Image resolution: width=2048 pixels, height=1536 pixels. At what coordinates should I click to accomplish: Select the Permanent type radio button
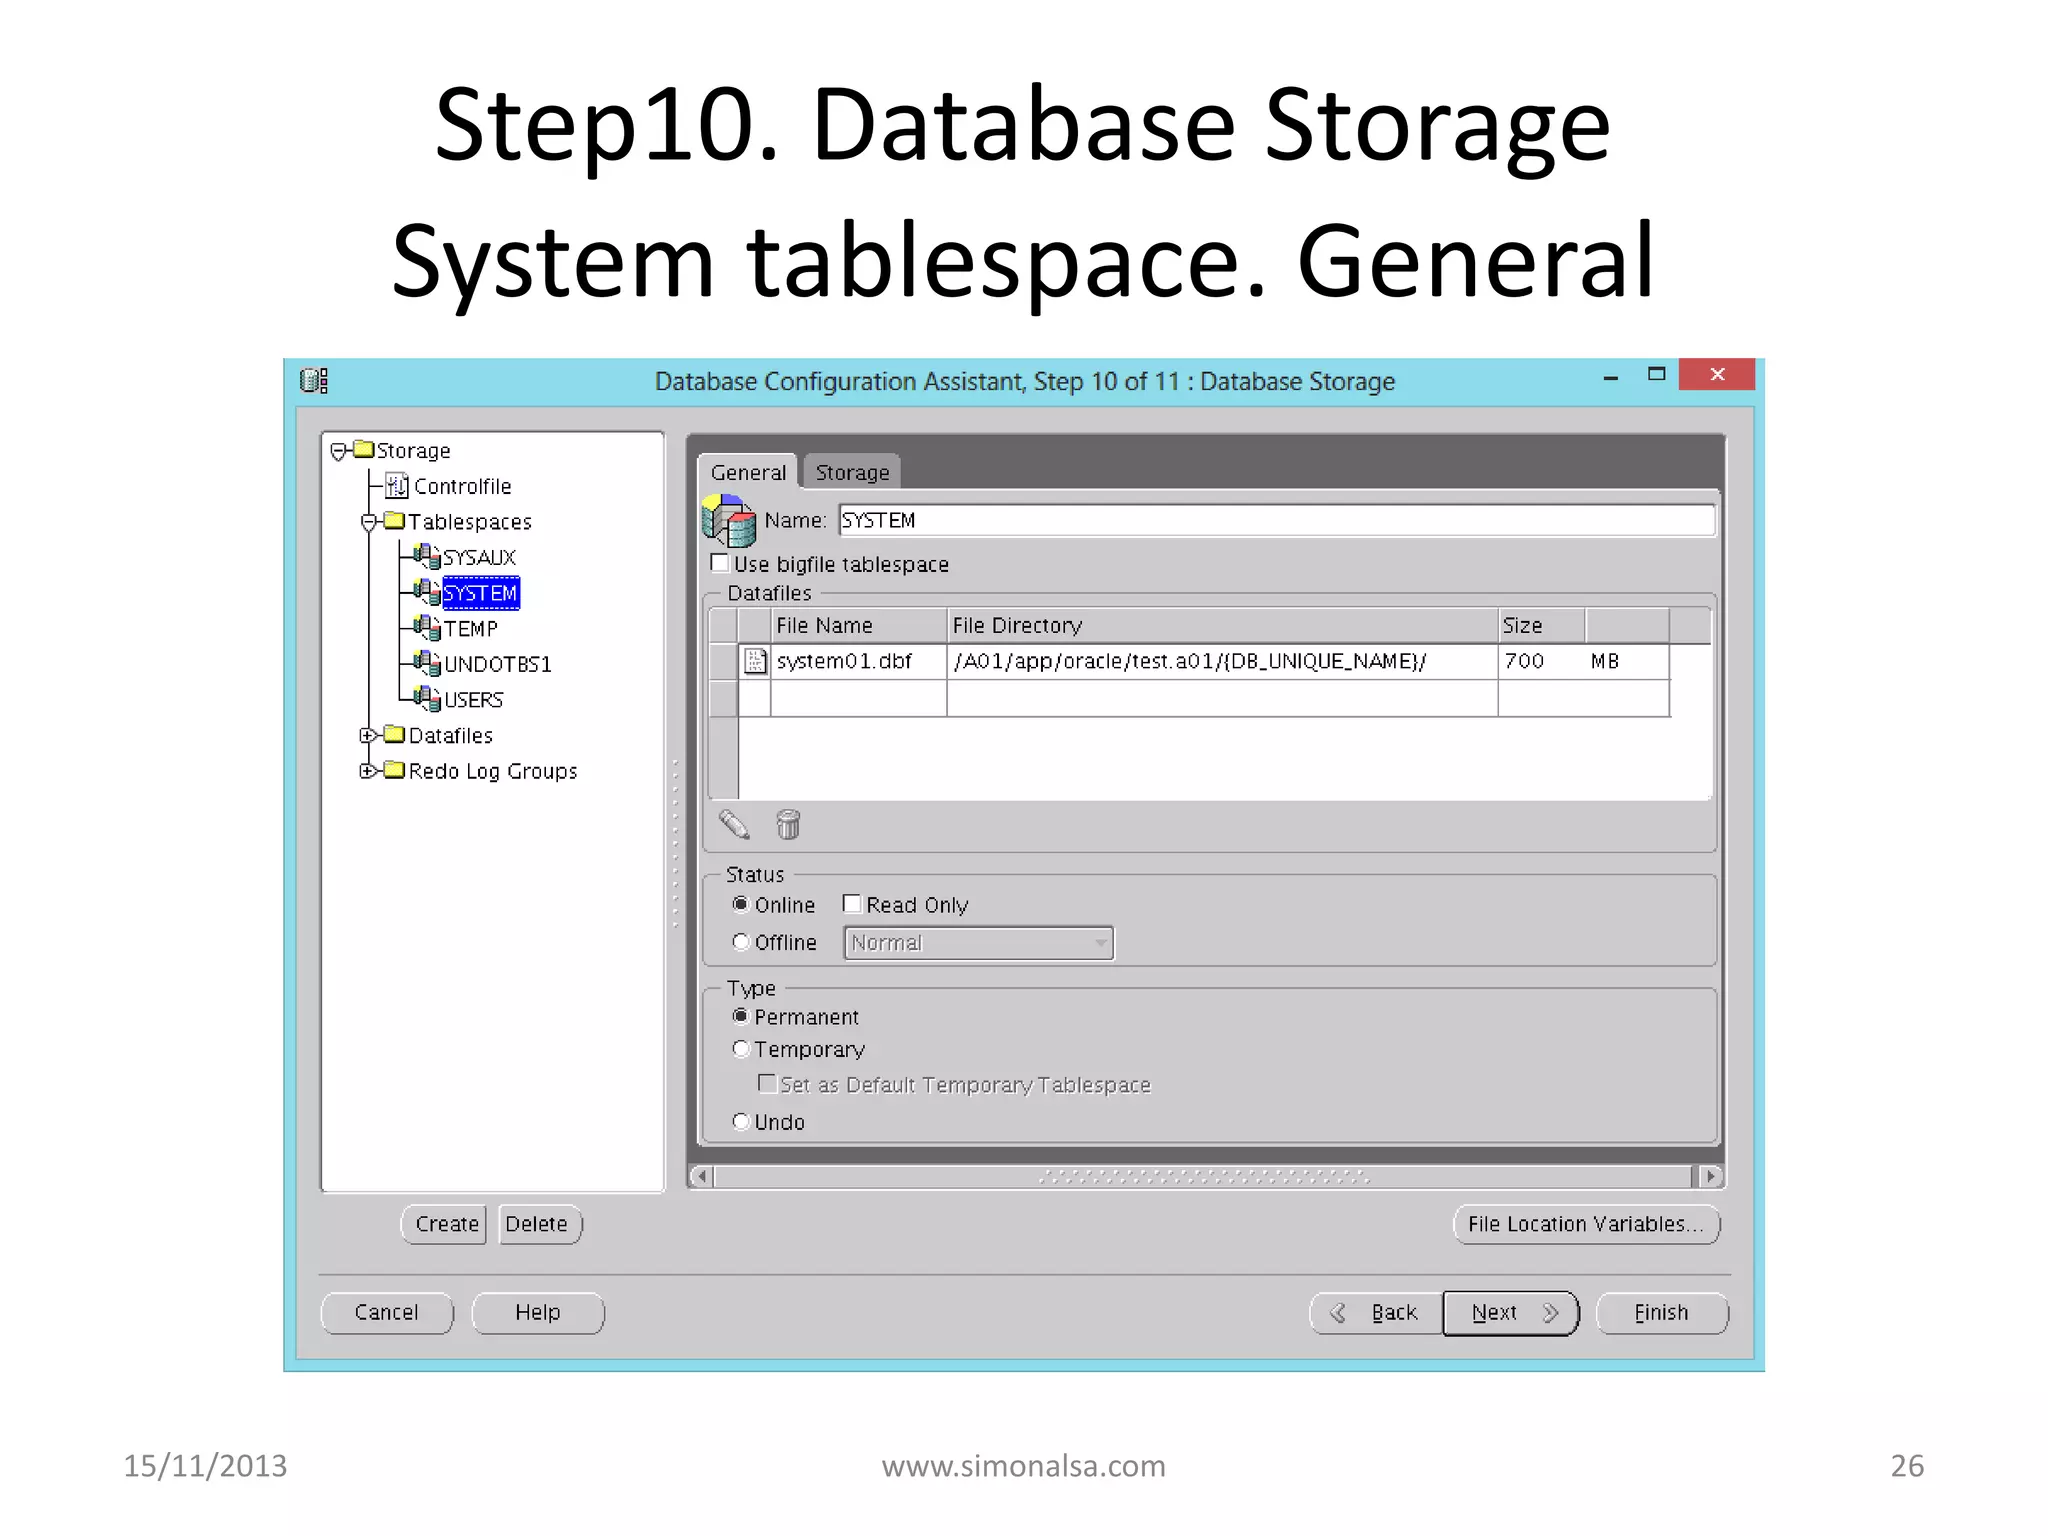pyautogui.click(x=741, y=1016)
